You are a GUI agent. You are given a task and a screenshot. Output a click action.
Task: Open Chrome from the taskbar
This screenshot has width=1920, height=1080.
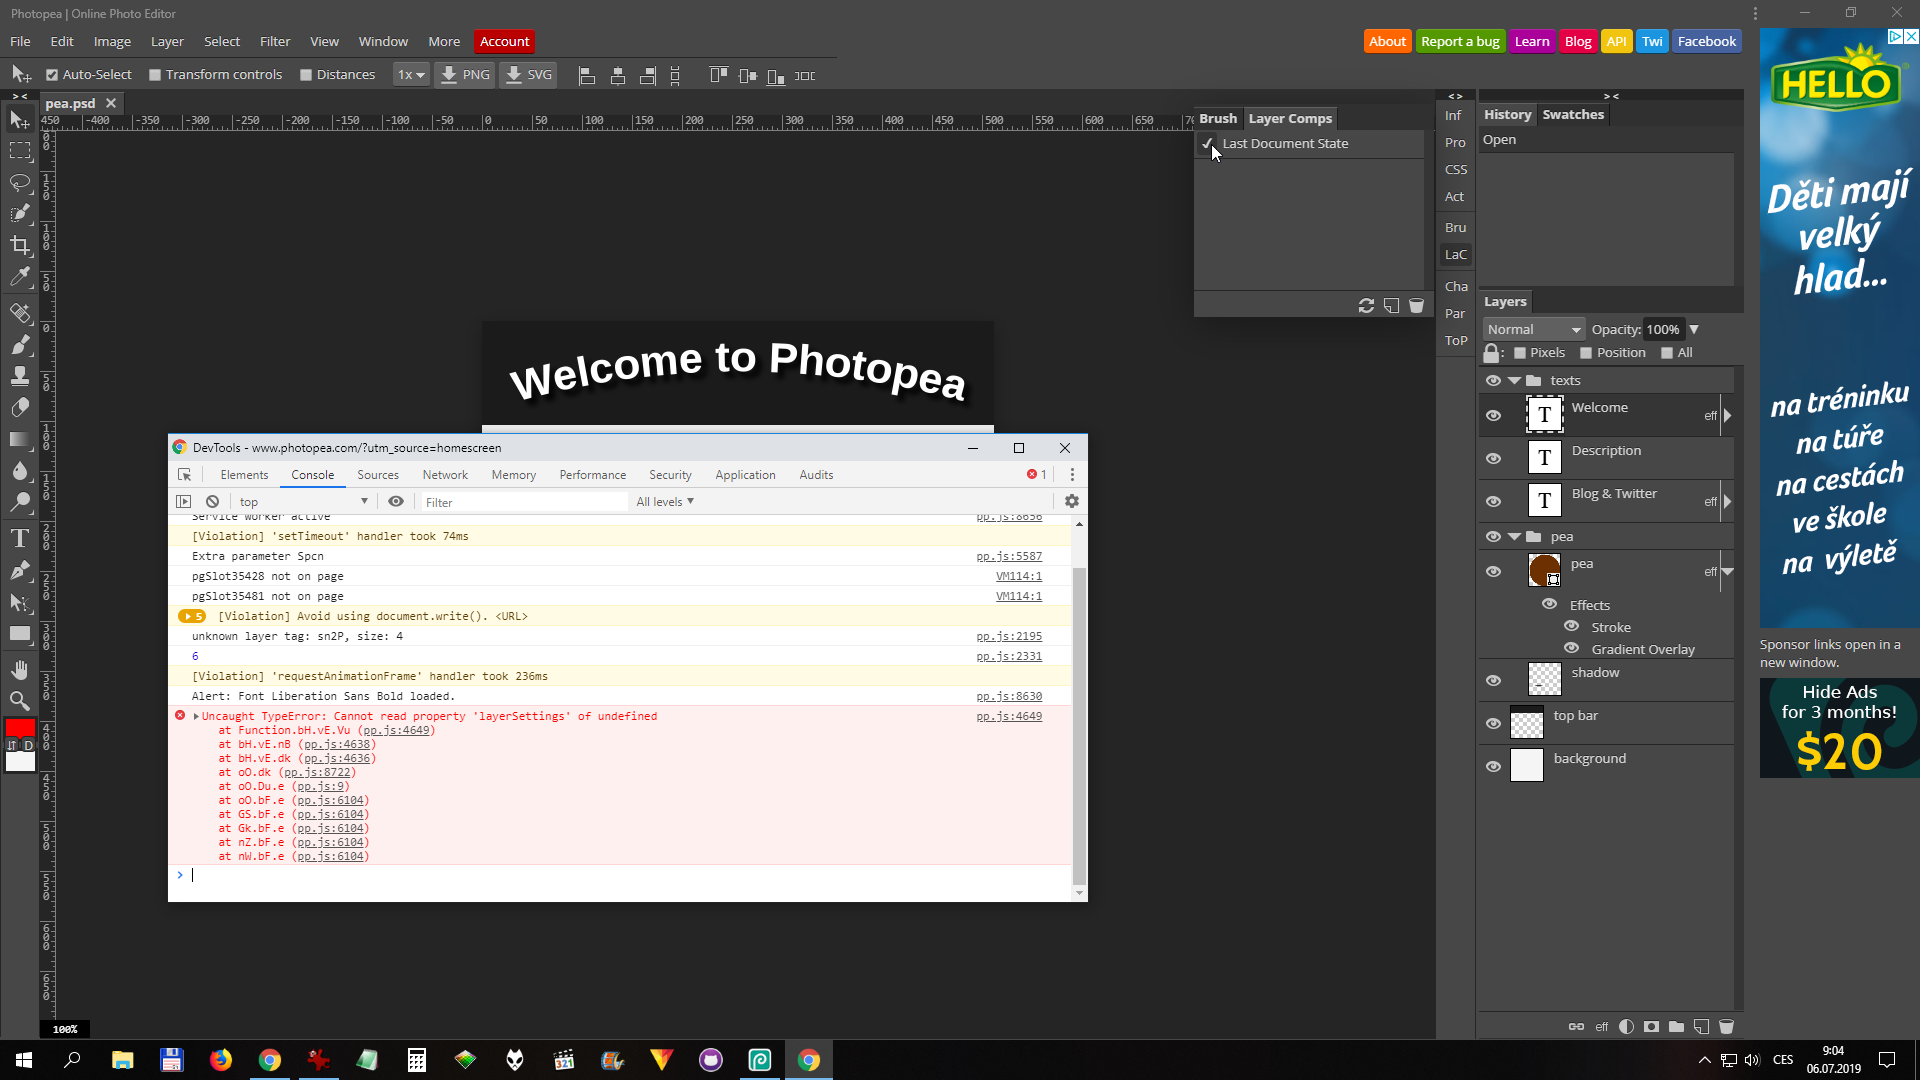point(269,1059)
